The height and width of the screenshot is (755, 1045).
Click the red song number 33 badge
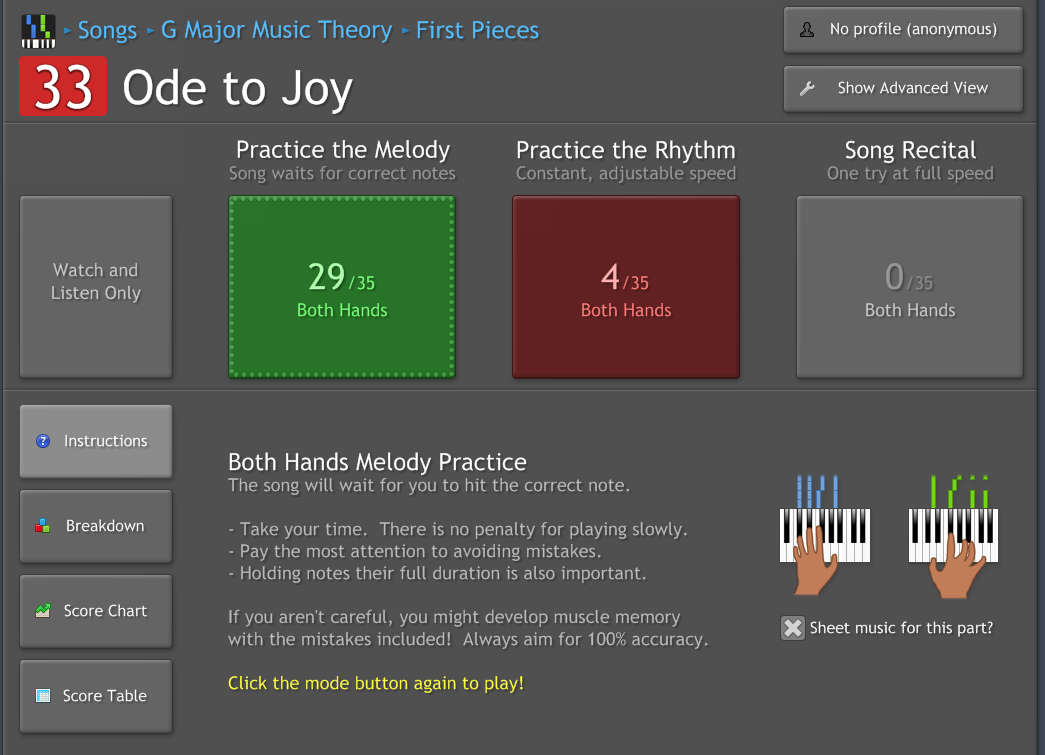[x=63, y=87]
